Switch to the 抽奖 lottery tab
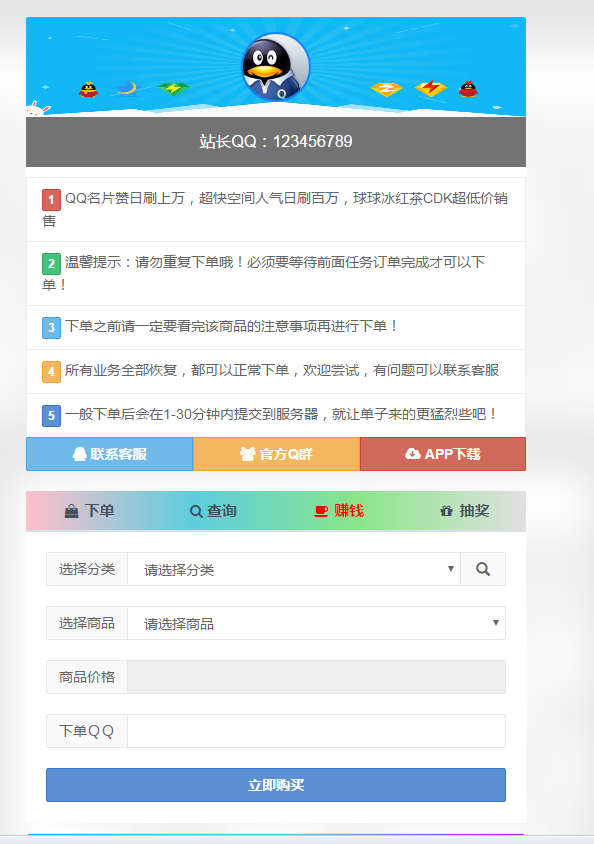 pyautogui.click(x=464, y=510)
